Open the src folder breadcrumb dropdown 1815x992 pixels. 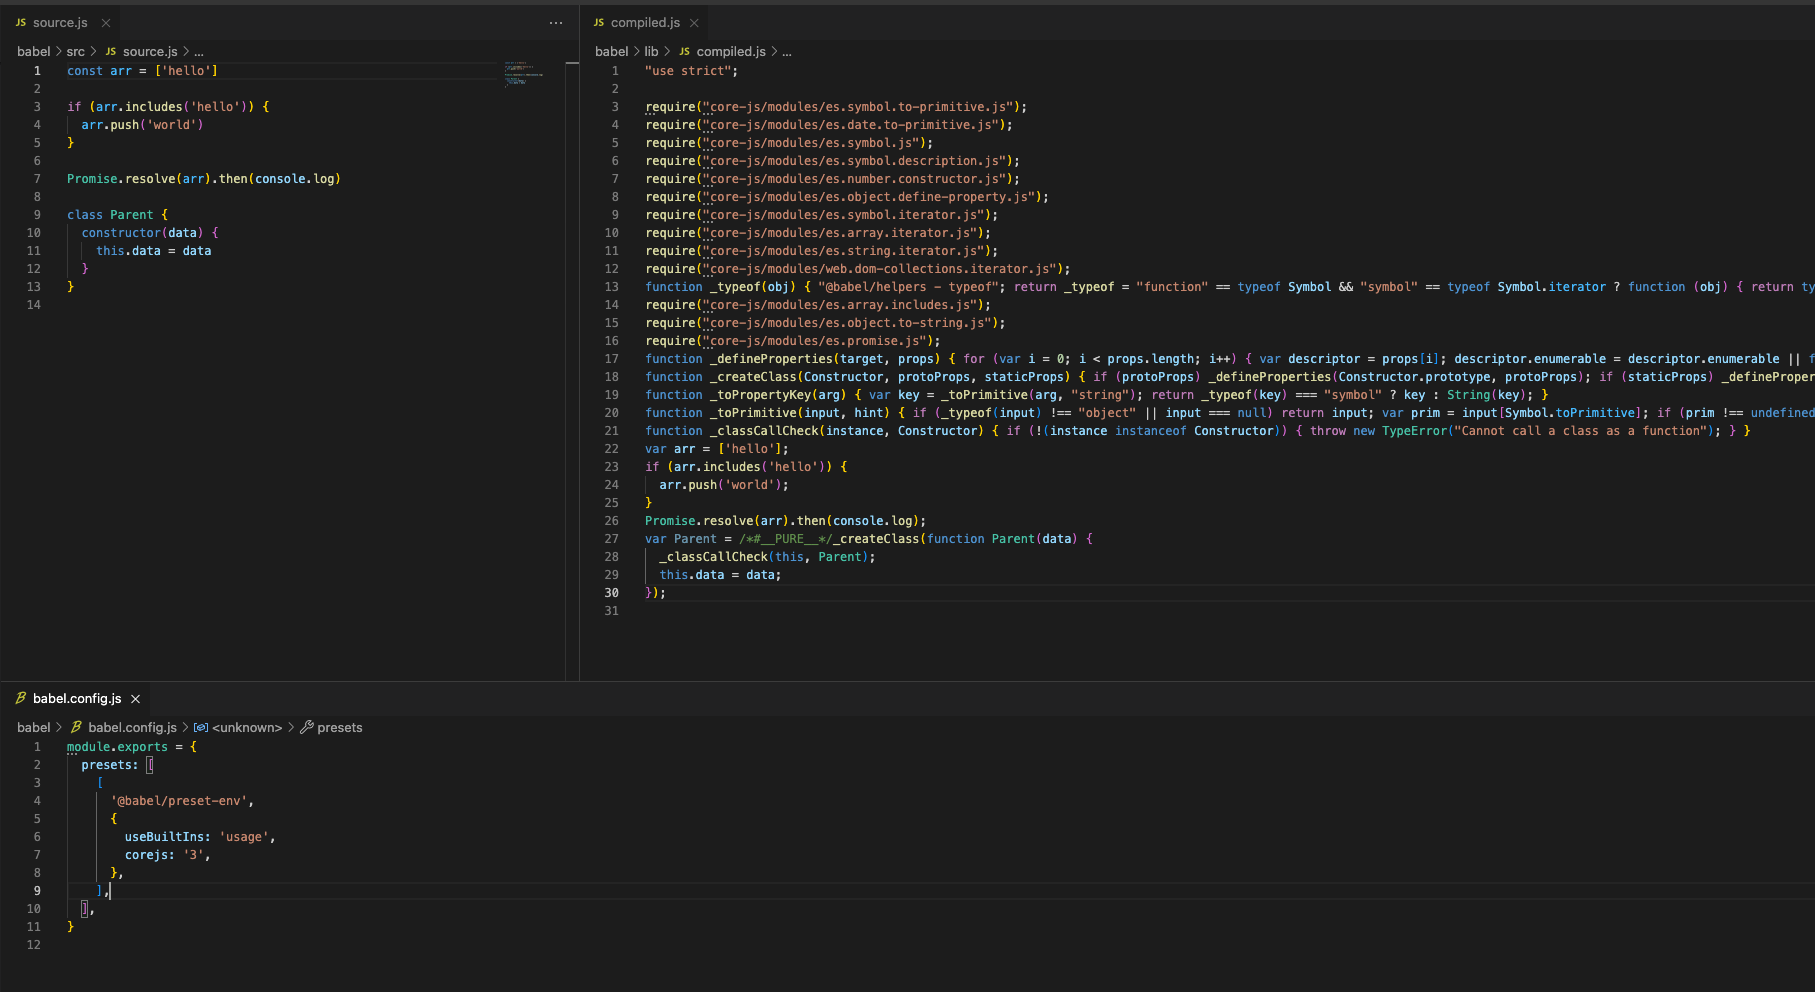(x=75, y=51)
